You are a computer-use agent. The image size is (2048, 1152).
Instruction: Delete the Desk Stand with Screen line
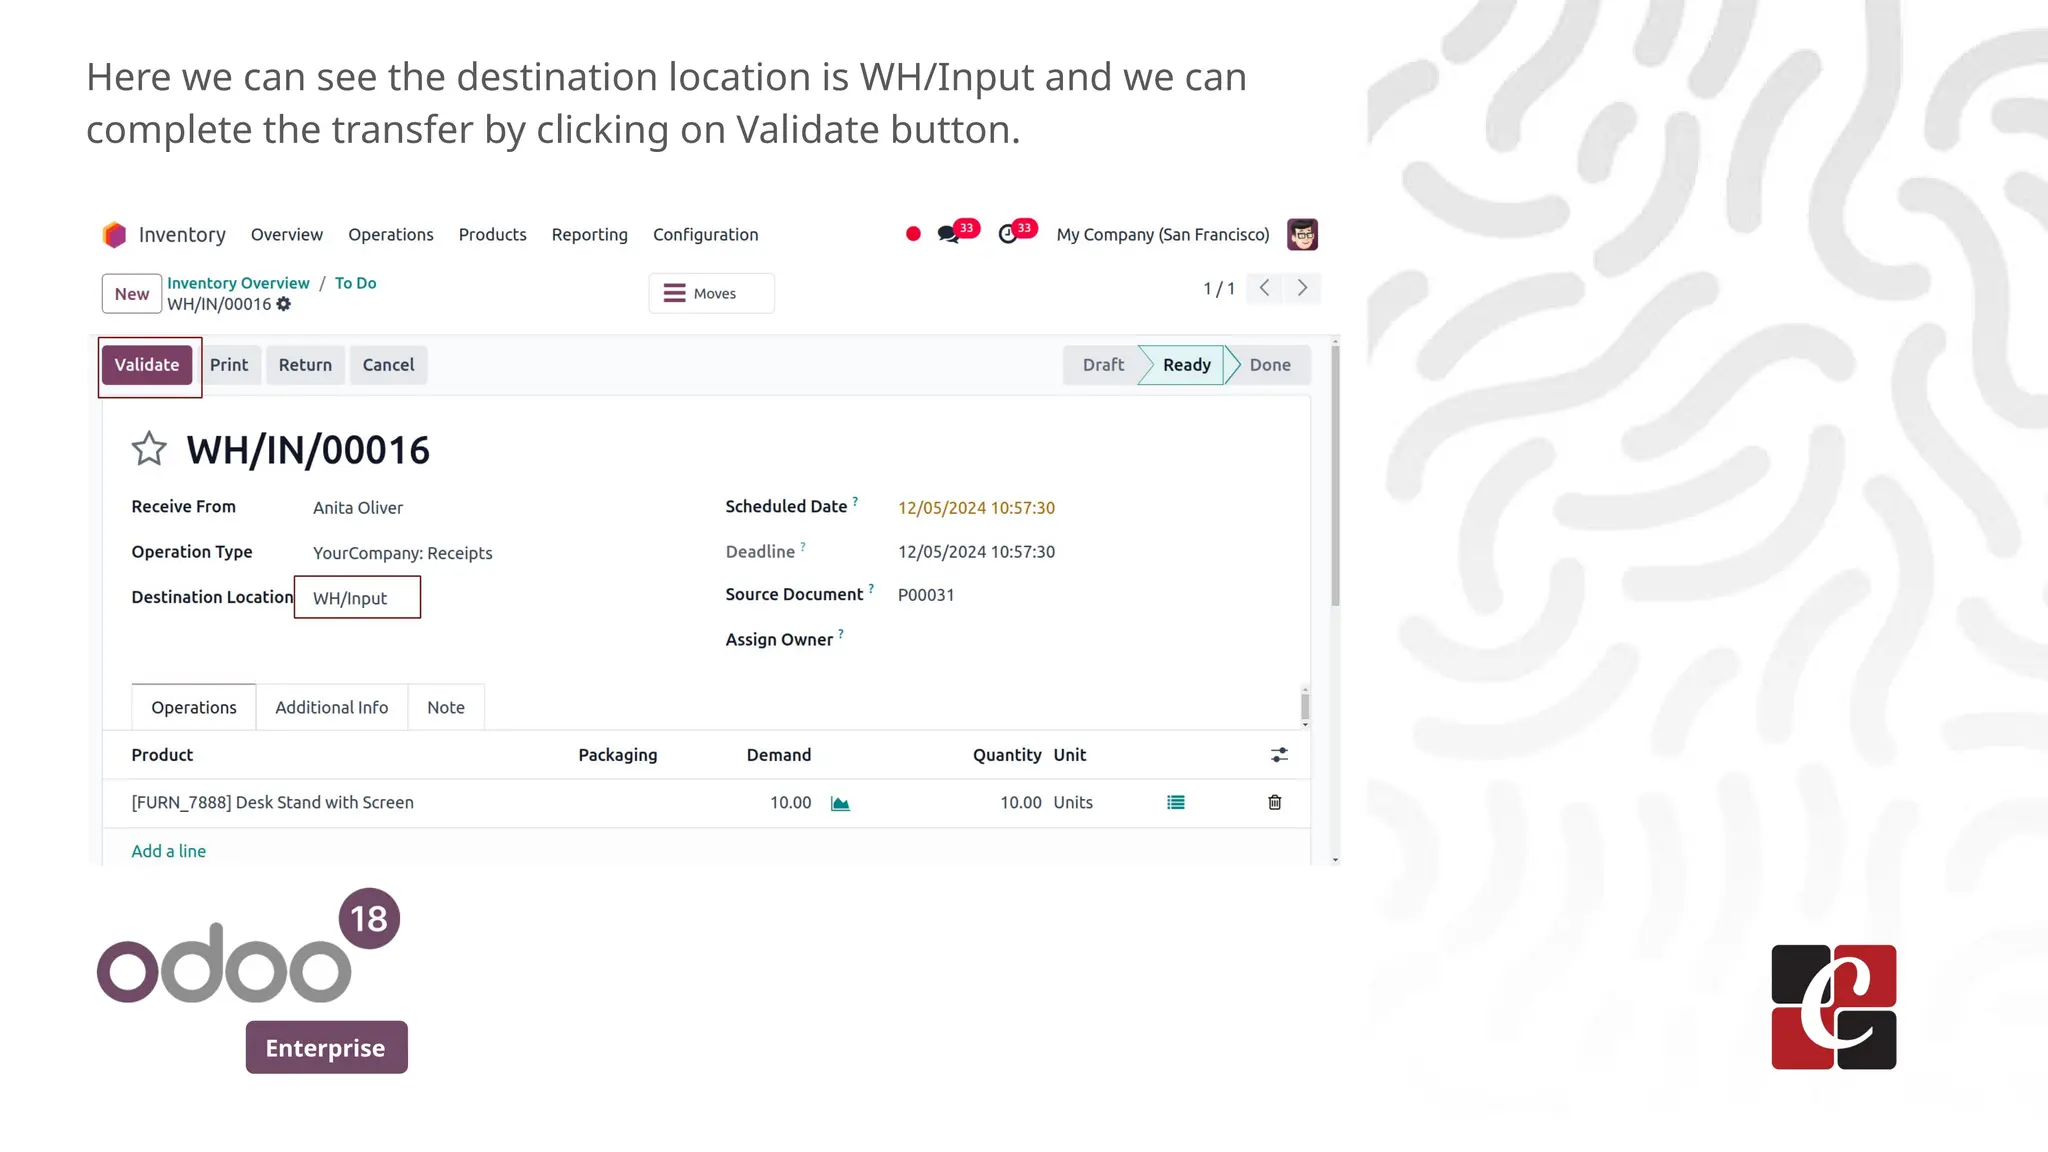(x=1275, y=802)
